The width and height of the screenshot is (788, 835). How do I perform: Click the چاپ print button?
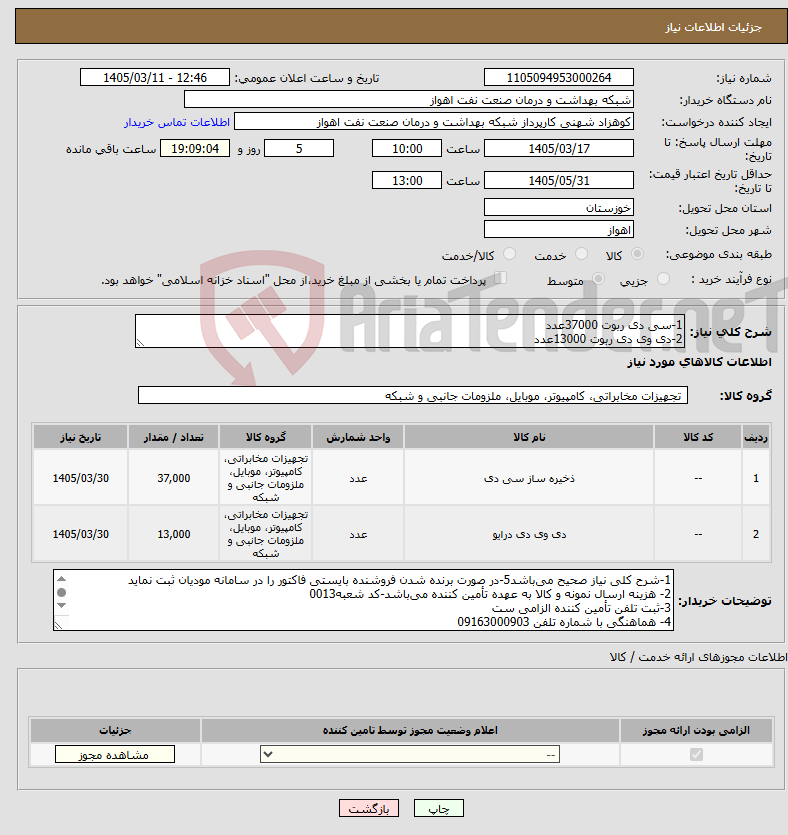(439, 808)
